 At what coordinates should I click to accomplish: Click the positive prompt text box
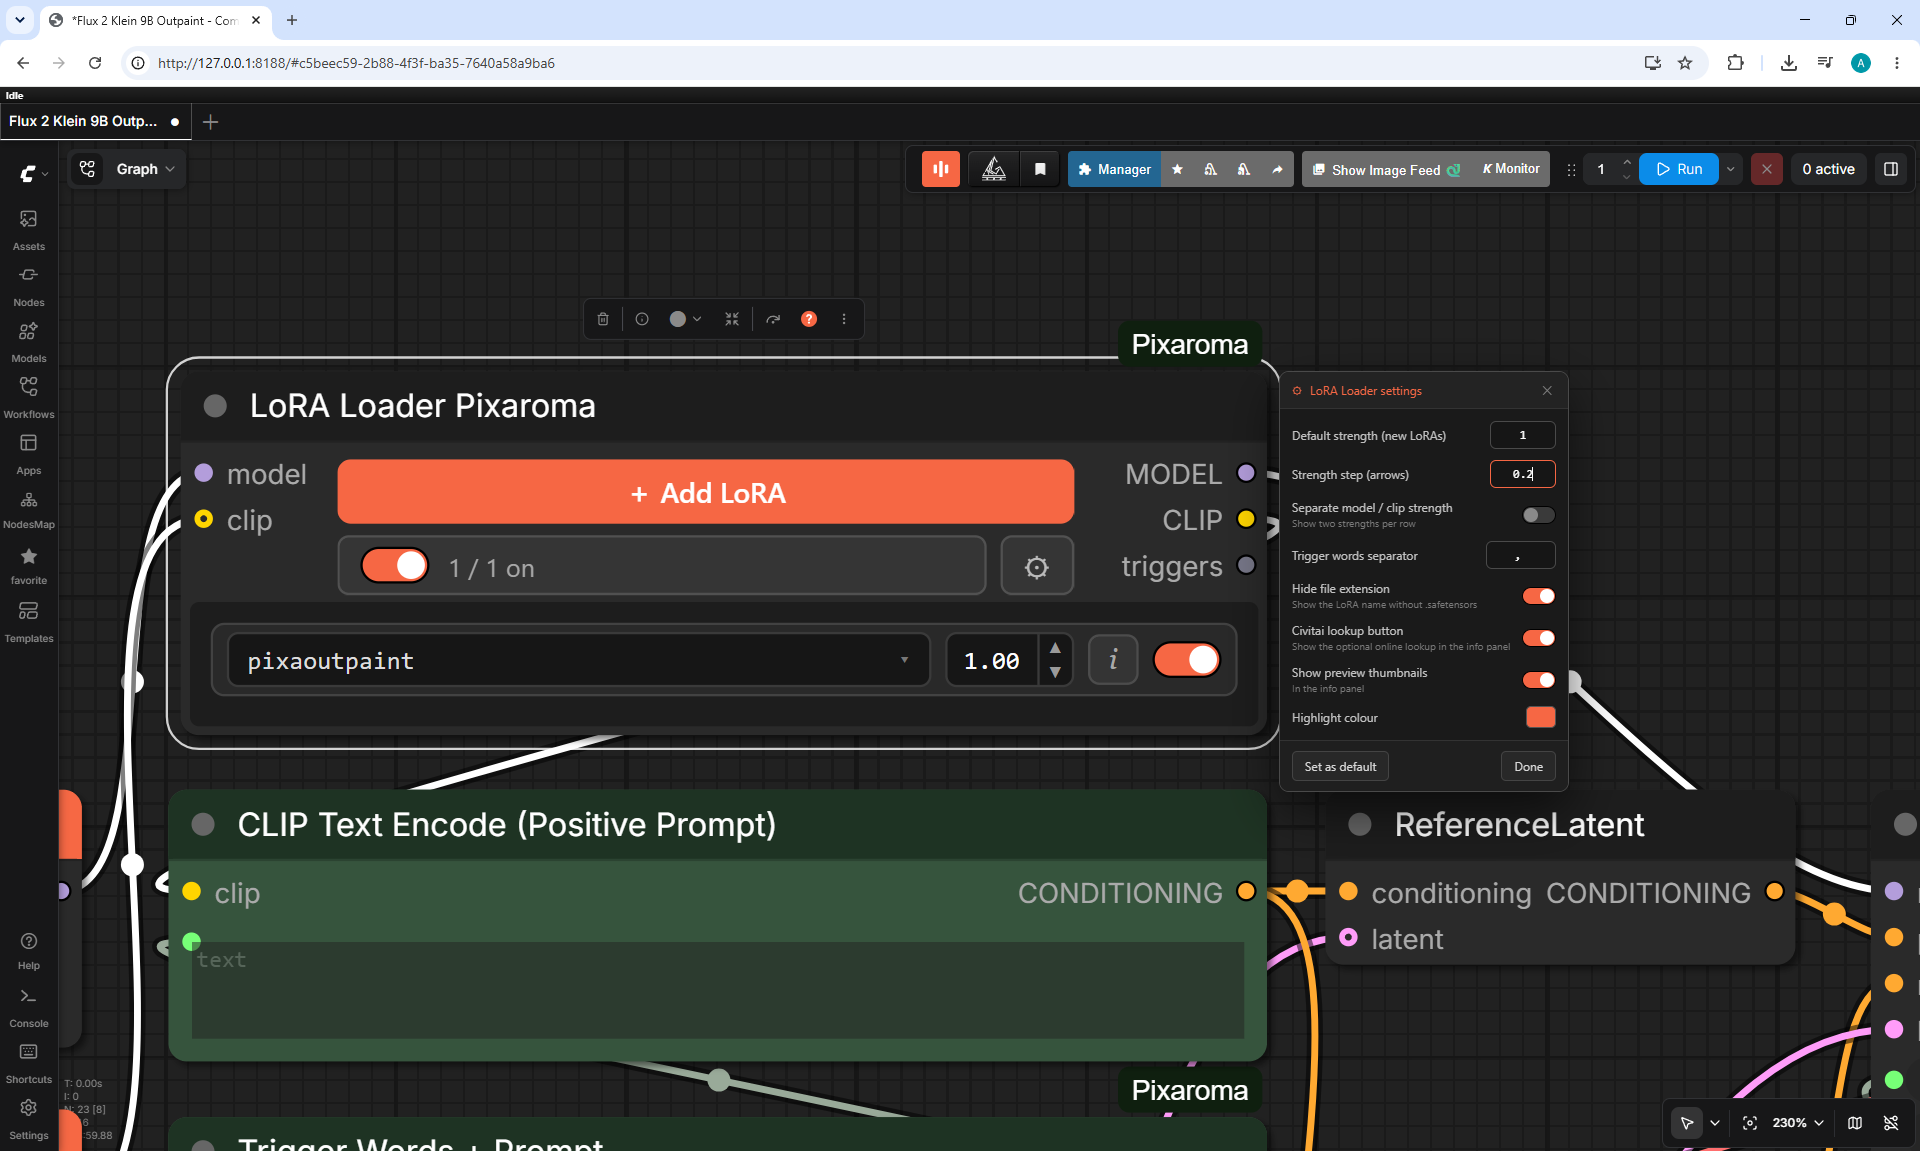(x=718, y=989)
